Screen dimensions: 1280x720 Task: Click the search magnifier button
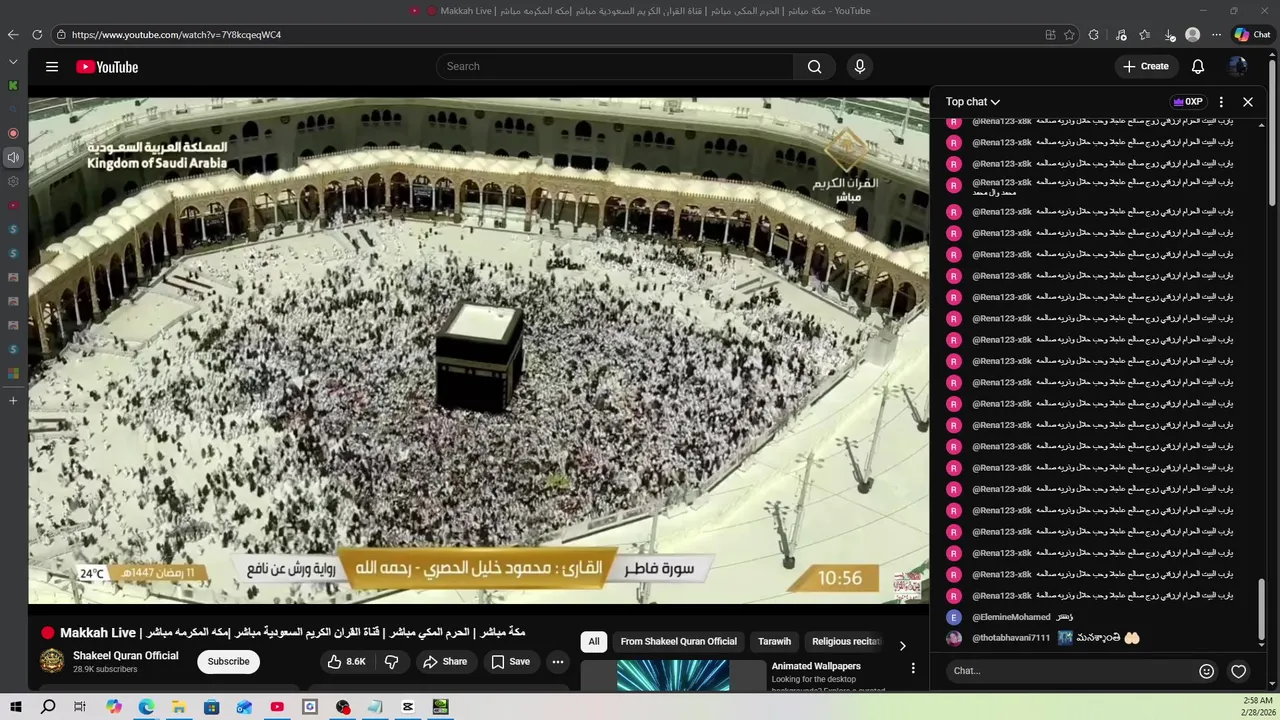(x=814, y=66)
